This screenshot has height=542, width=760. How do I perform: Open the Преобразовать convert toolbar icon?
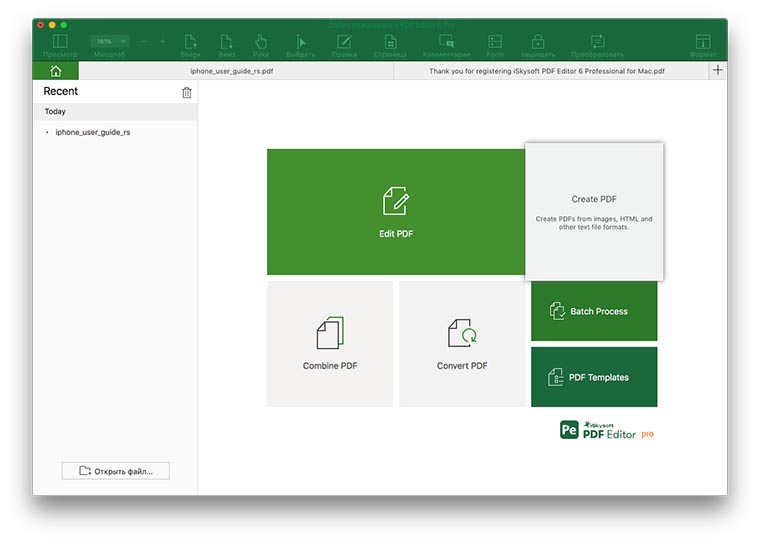[597, 43]
